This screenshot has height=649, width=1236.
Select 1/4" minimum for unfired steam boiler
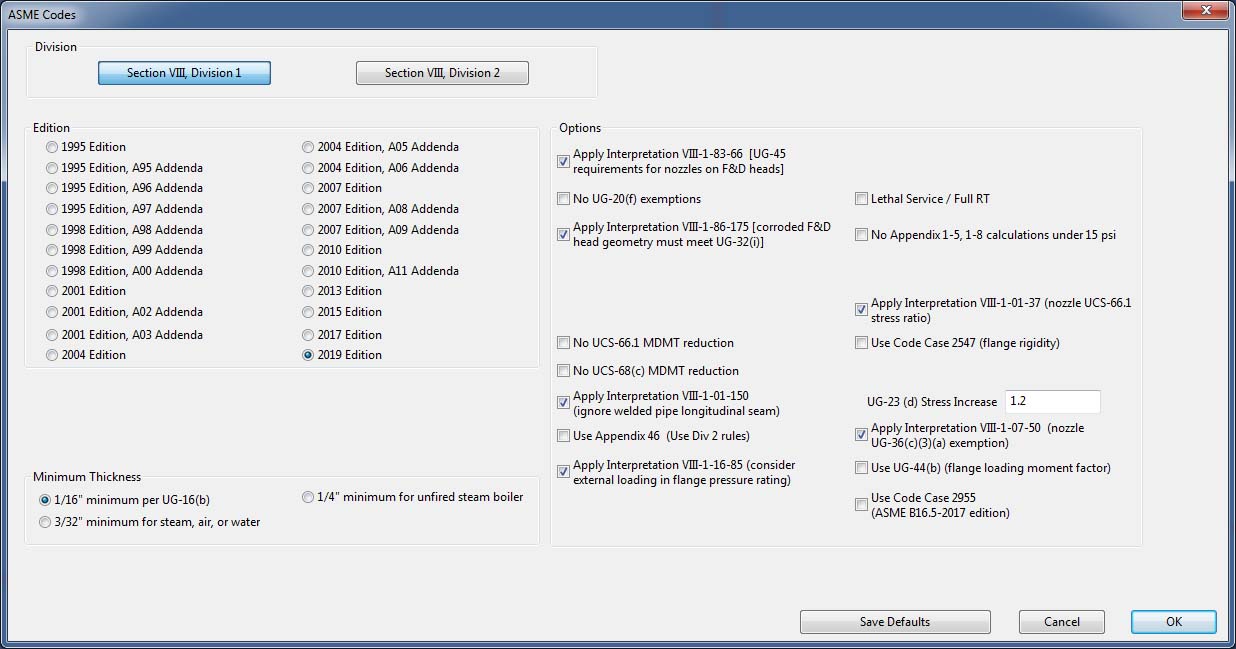pos(309,497)
